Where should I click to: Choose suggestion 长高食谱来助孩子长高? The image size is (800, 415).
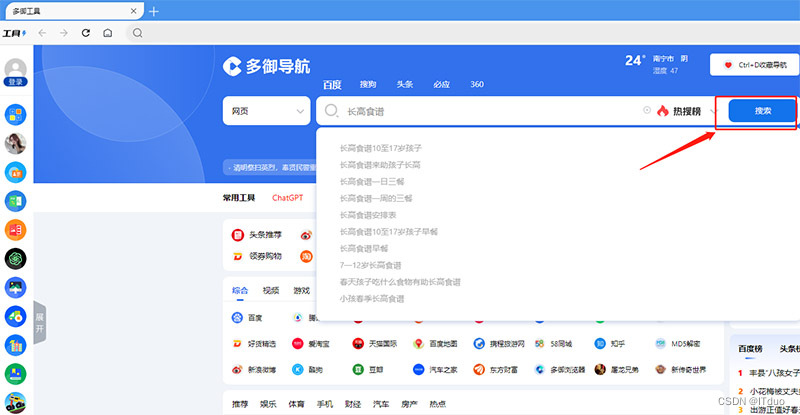pos(380,165)
